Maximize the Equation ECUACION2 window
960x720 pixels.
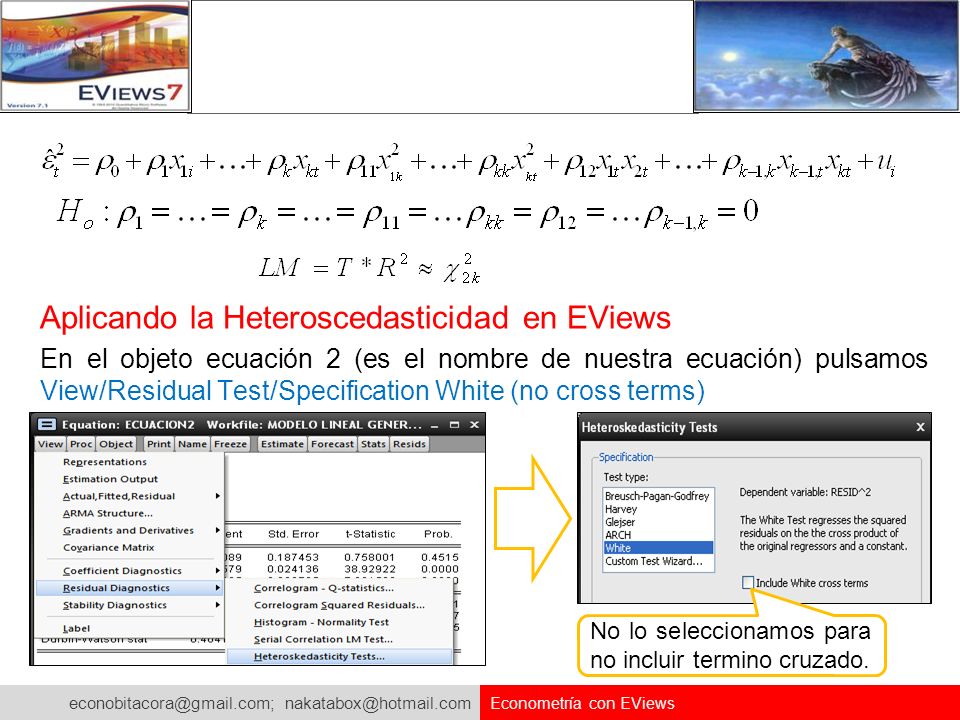(454, 425)
